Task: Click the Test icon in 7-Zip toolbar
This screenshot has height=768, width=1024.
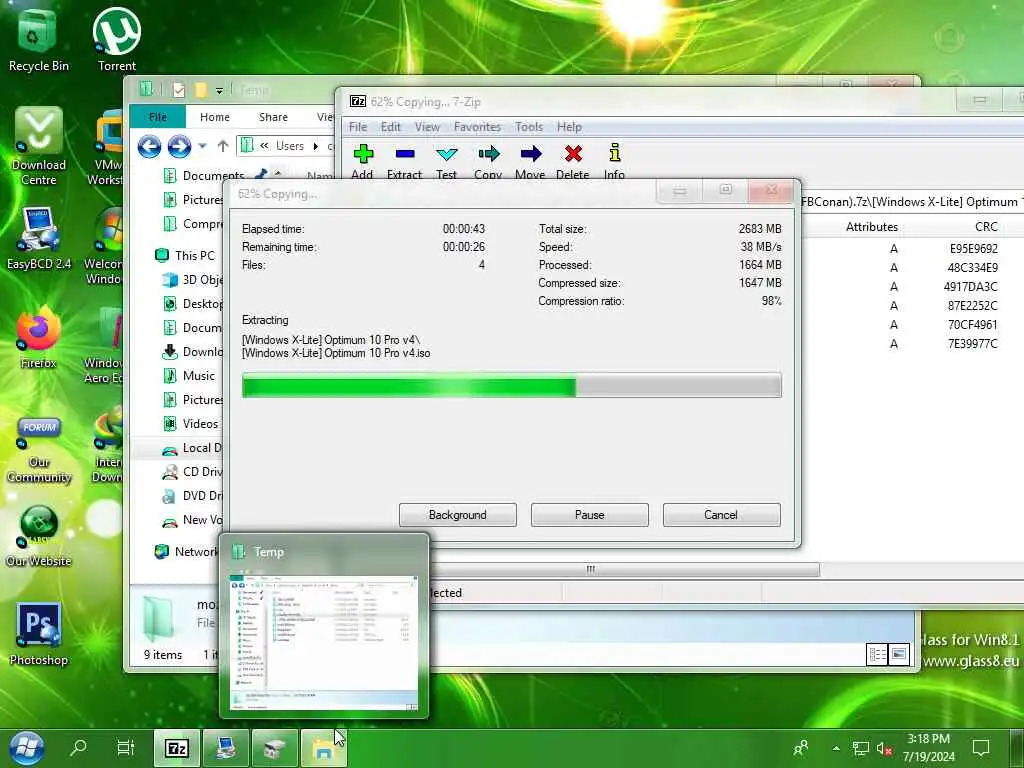Action: point(447,154)
